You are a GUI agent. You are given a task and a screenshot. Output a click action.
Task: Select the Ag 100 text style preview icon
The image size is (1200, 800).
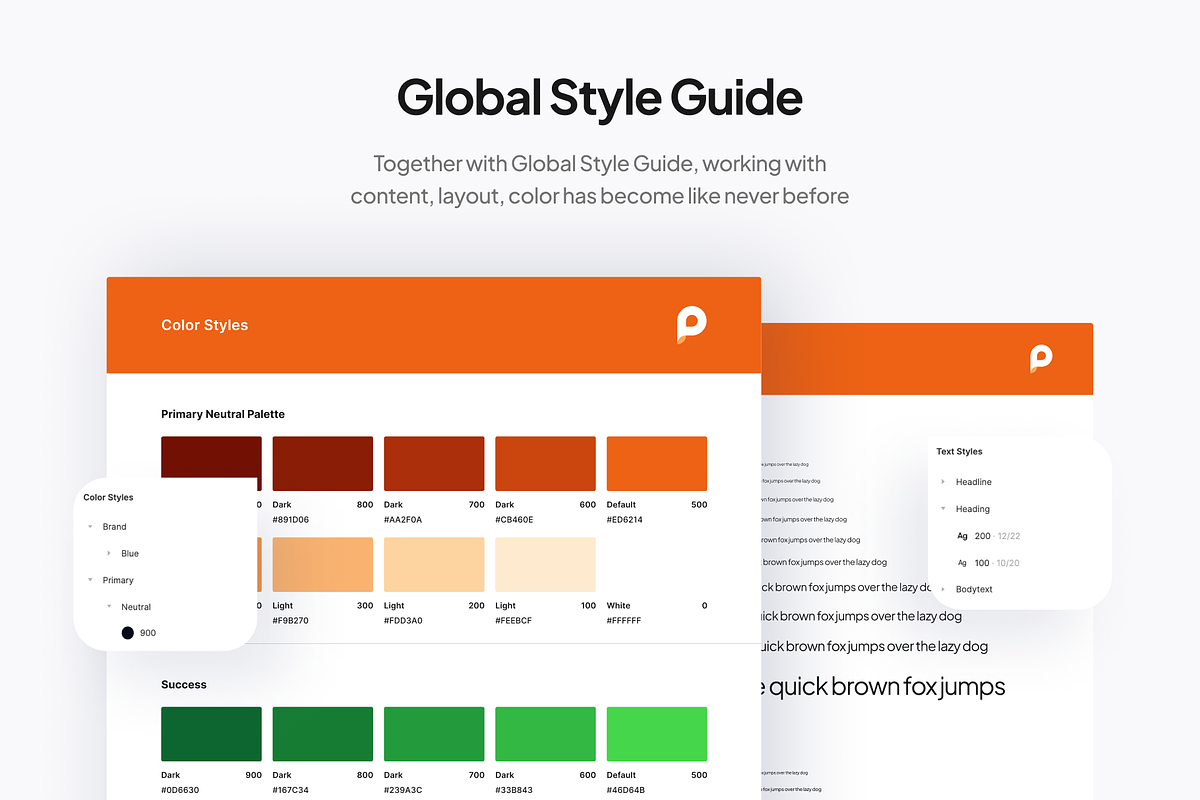(x=962, y=563)
